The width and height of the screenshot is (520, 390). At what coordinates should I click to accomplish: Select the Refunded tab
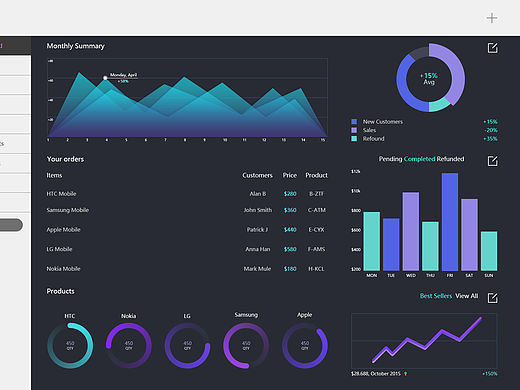(450, 159)
